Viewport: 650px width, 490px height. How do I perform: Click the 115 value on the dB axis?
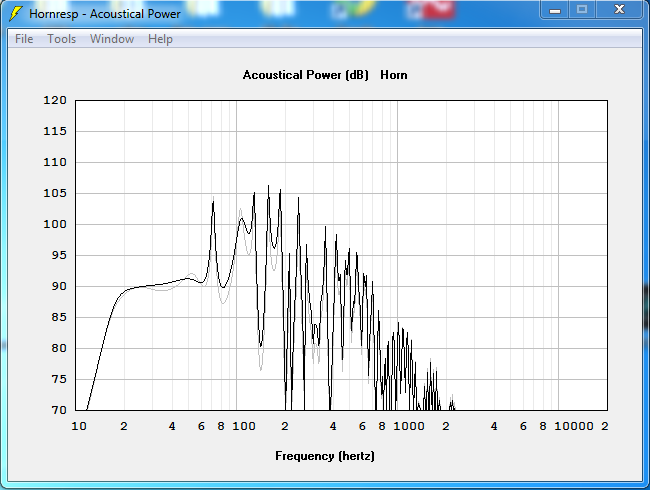click(55, 131)
